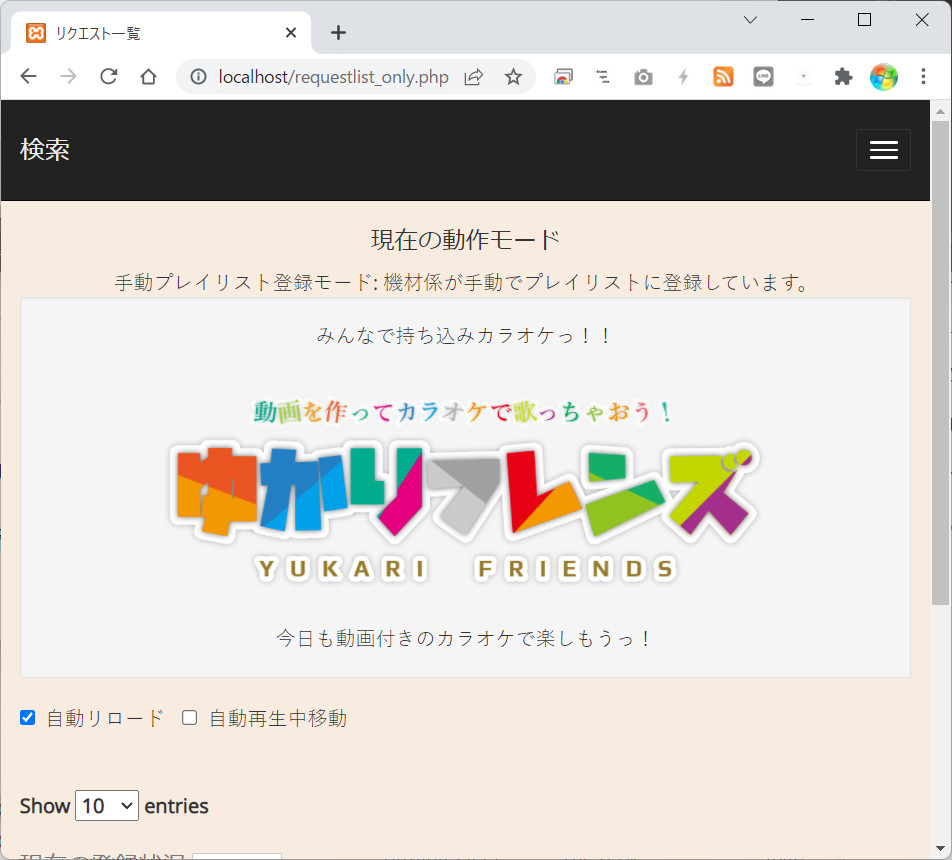The height and width of the screenshot is (860, 952).
Task: Click the みんなで持ち込みカラオケっ!! text
Action: tap(464, 335)
